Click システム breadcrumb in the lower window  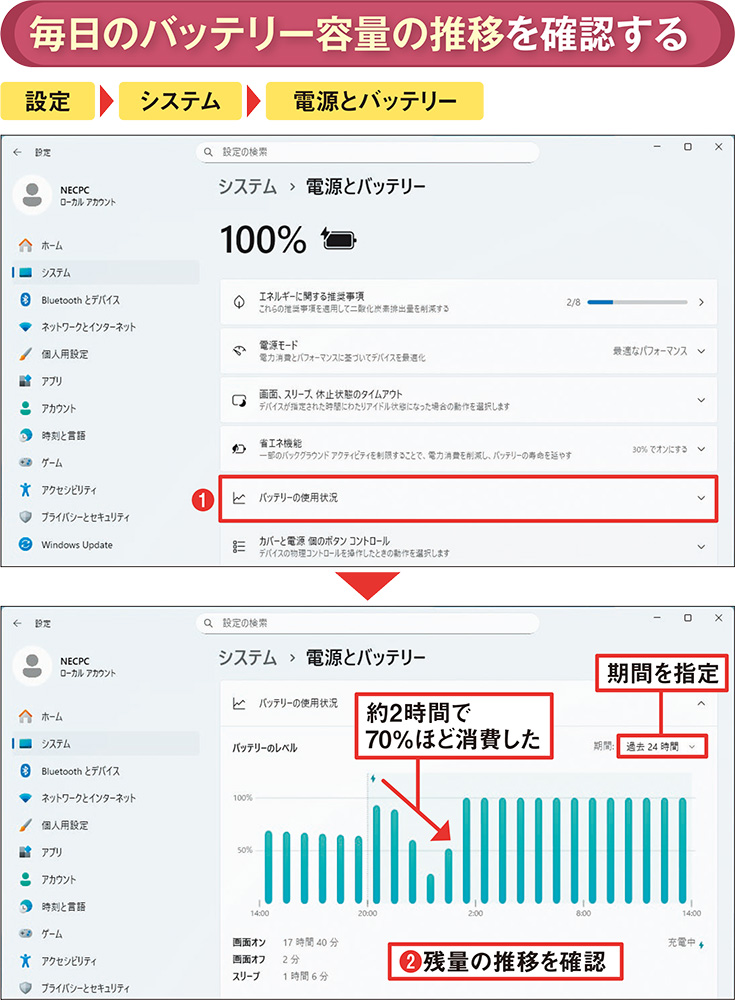tap(248, 658)
